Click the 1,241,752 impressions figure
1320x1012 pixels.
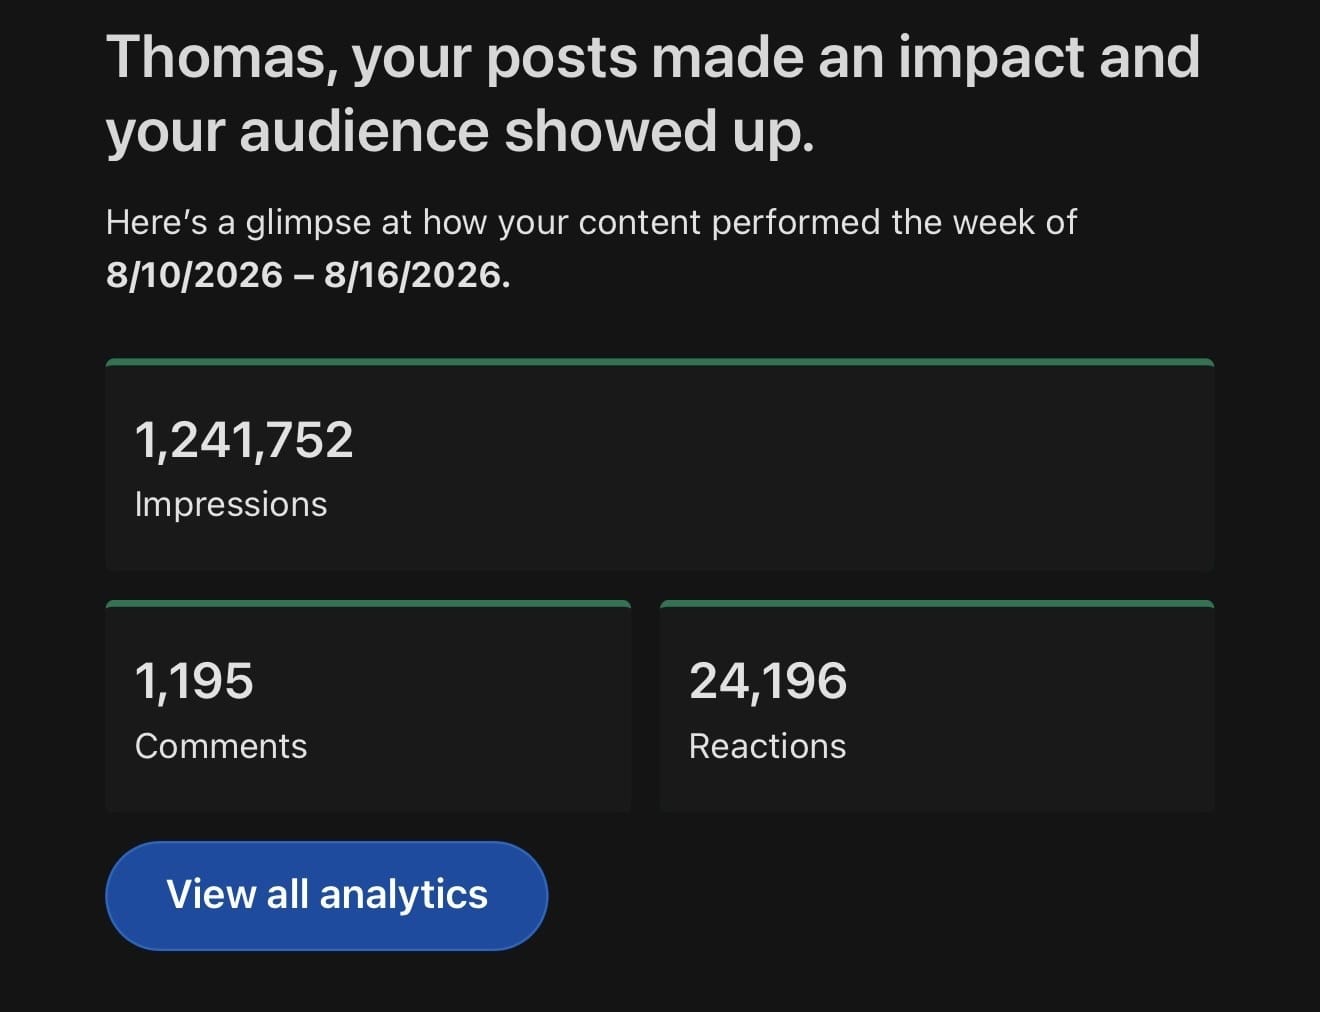pyautogui.click(x=244, y=440)
